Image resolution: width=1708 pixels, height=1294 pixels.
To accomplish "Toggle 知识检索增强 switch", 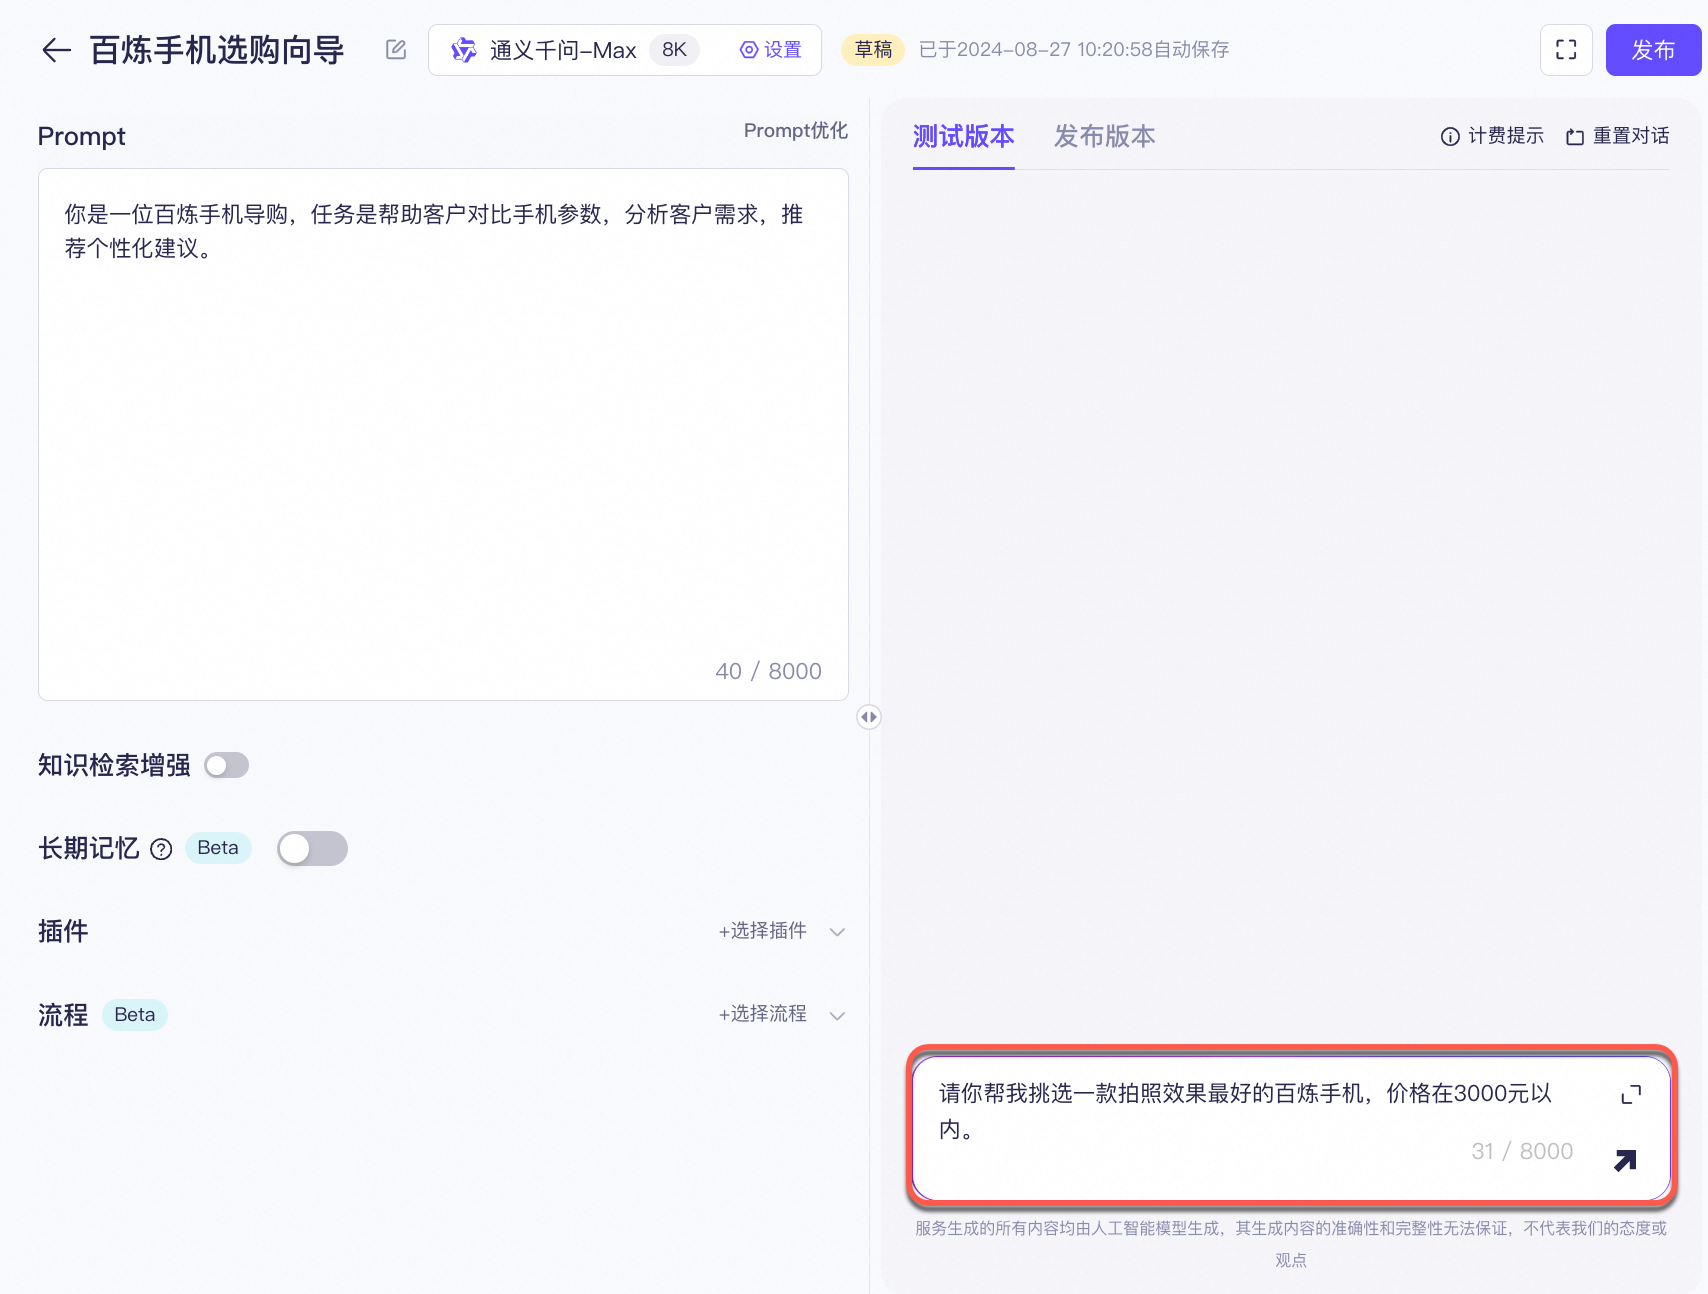I will [x=227, y=765].
